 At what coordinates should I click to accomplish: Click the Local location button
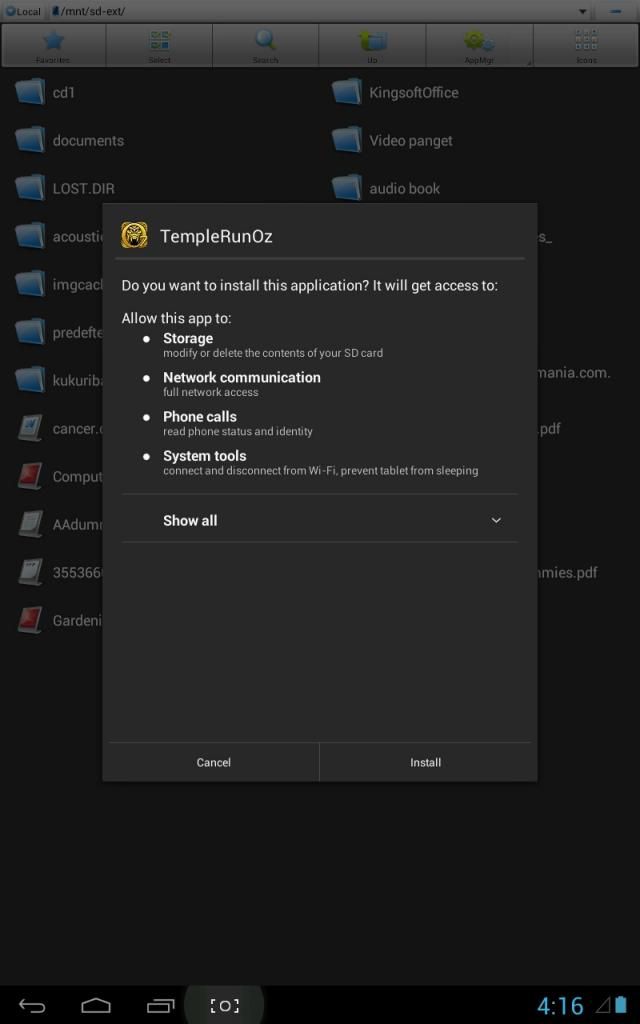pyautogui.click(x=23, y=11)
